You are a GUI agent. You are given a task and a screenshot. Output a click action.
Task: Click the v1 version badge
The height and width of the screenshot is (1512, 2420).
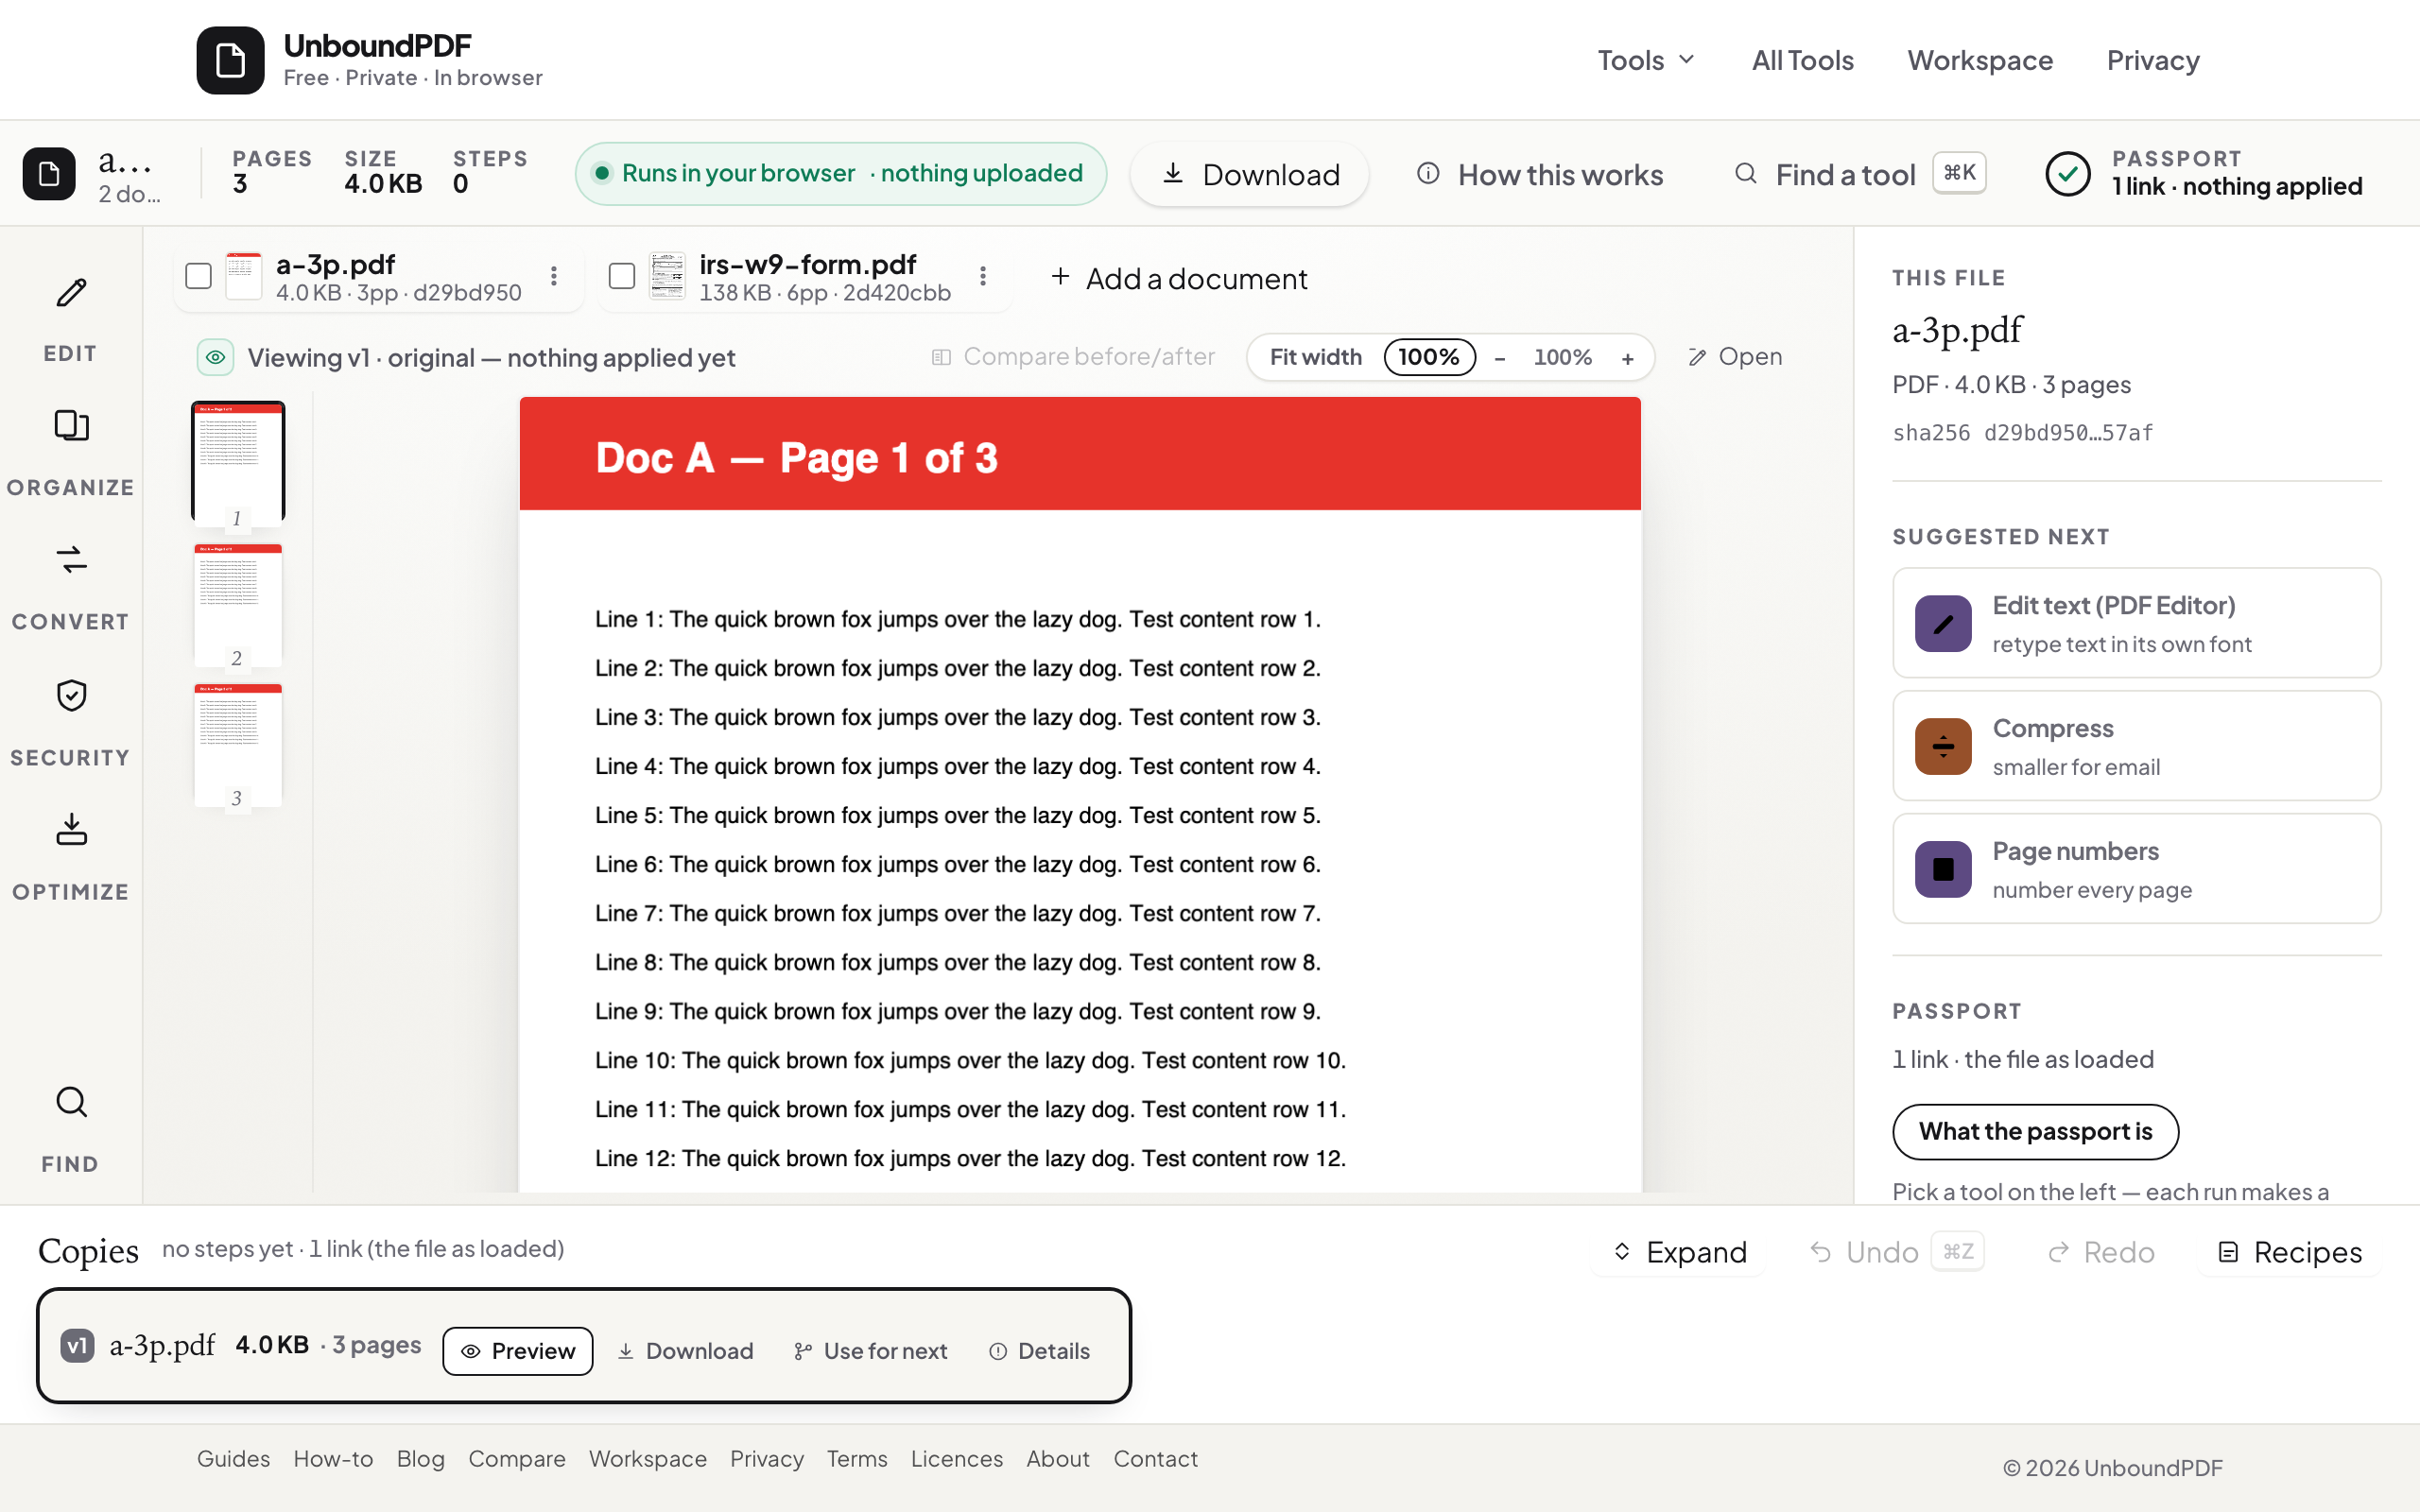[77, 1346]
